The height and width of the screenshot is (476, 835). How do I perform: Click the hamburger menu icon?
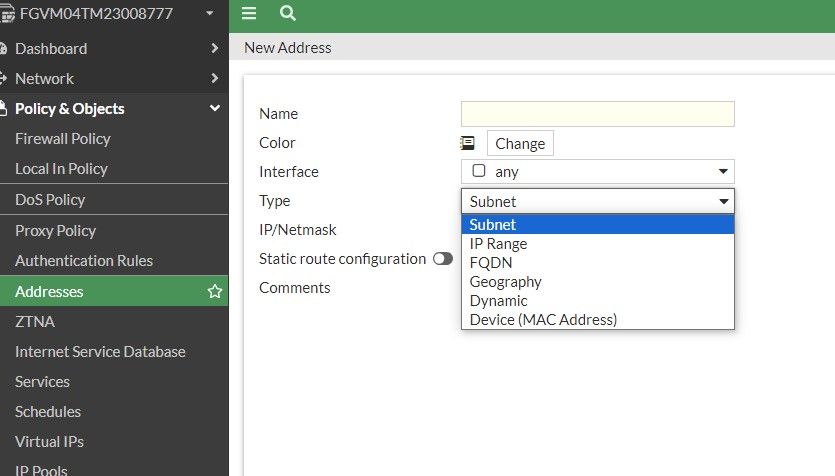249,13
